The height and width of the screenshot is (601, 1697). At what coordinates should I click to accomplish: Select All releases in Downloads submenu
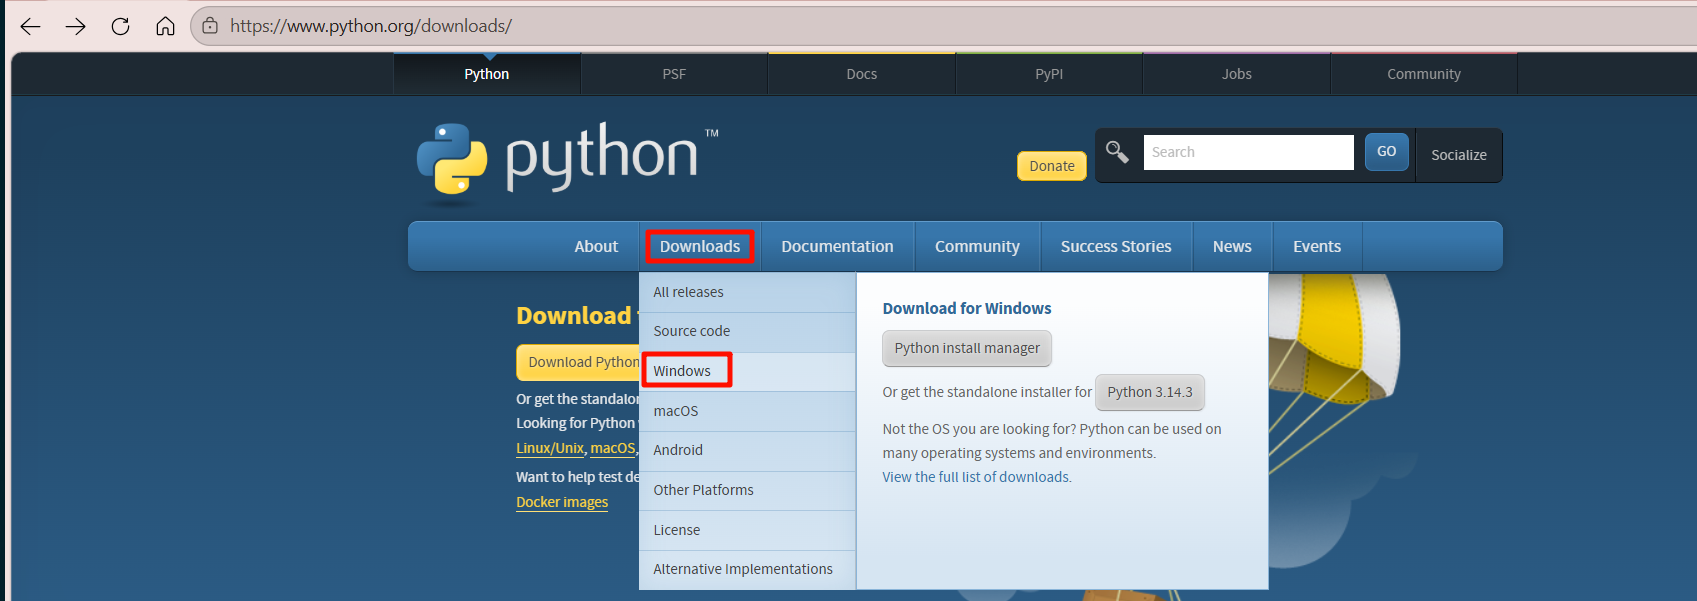pyautogui.click(x=747, y=292)
